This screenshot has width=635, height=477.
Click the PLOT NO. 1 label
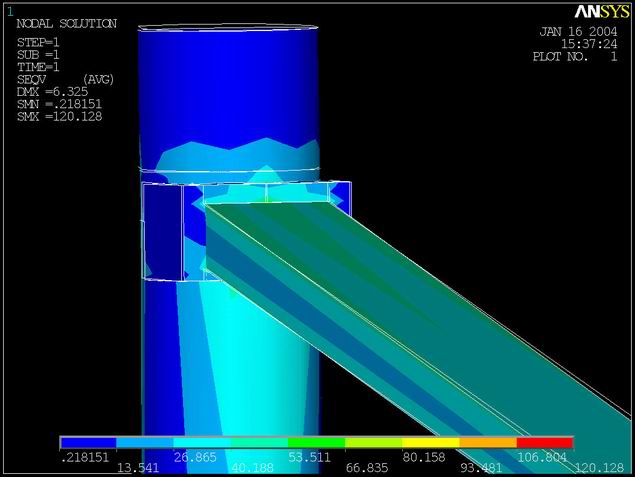pos(575,56)
